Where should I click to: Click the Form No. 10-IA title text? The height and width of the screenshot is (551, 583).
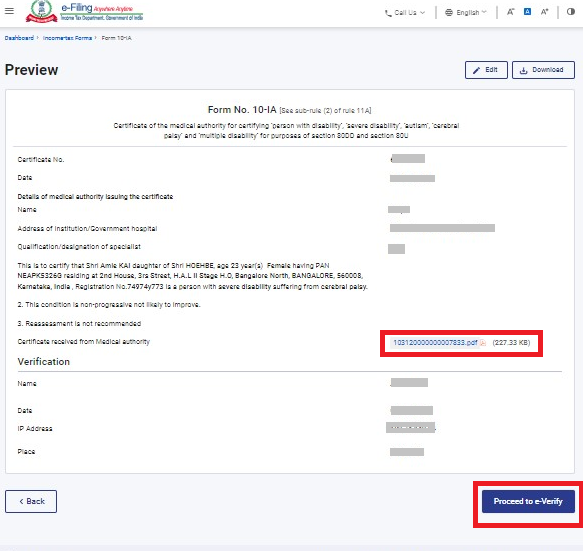(x=242, y=110)
